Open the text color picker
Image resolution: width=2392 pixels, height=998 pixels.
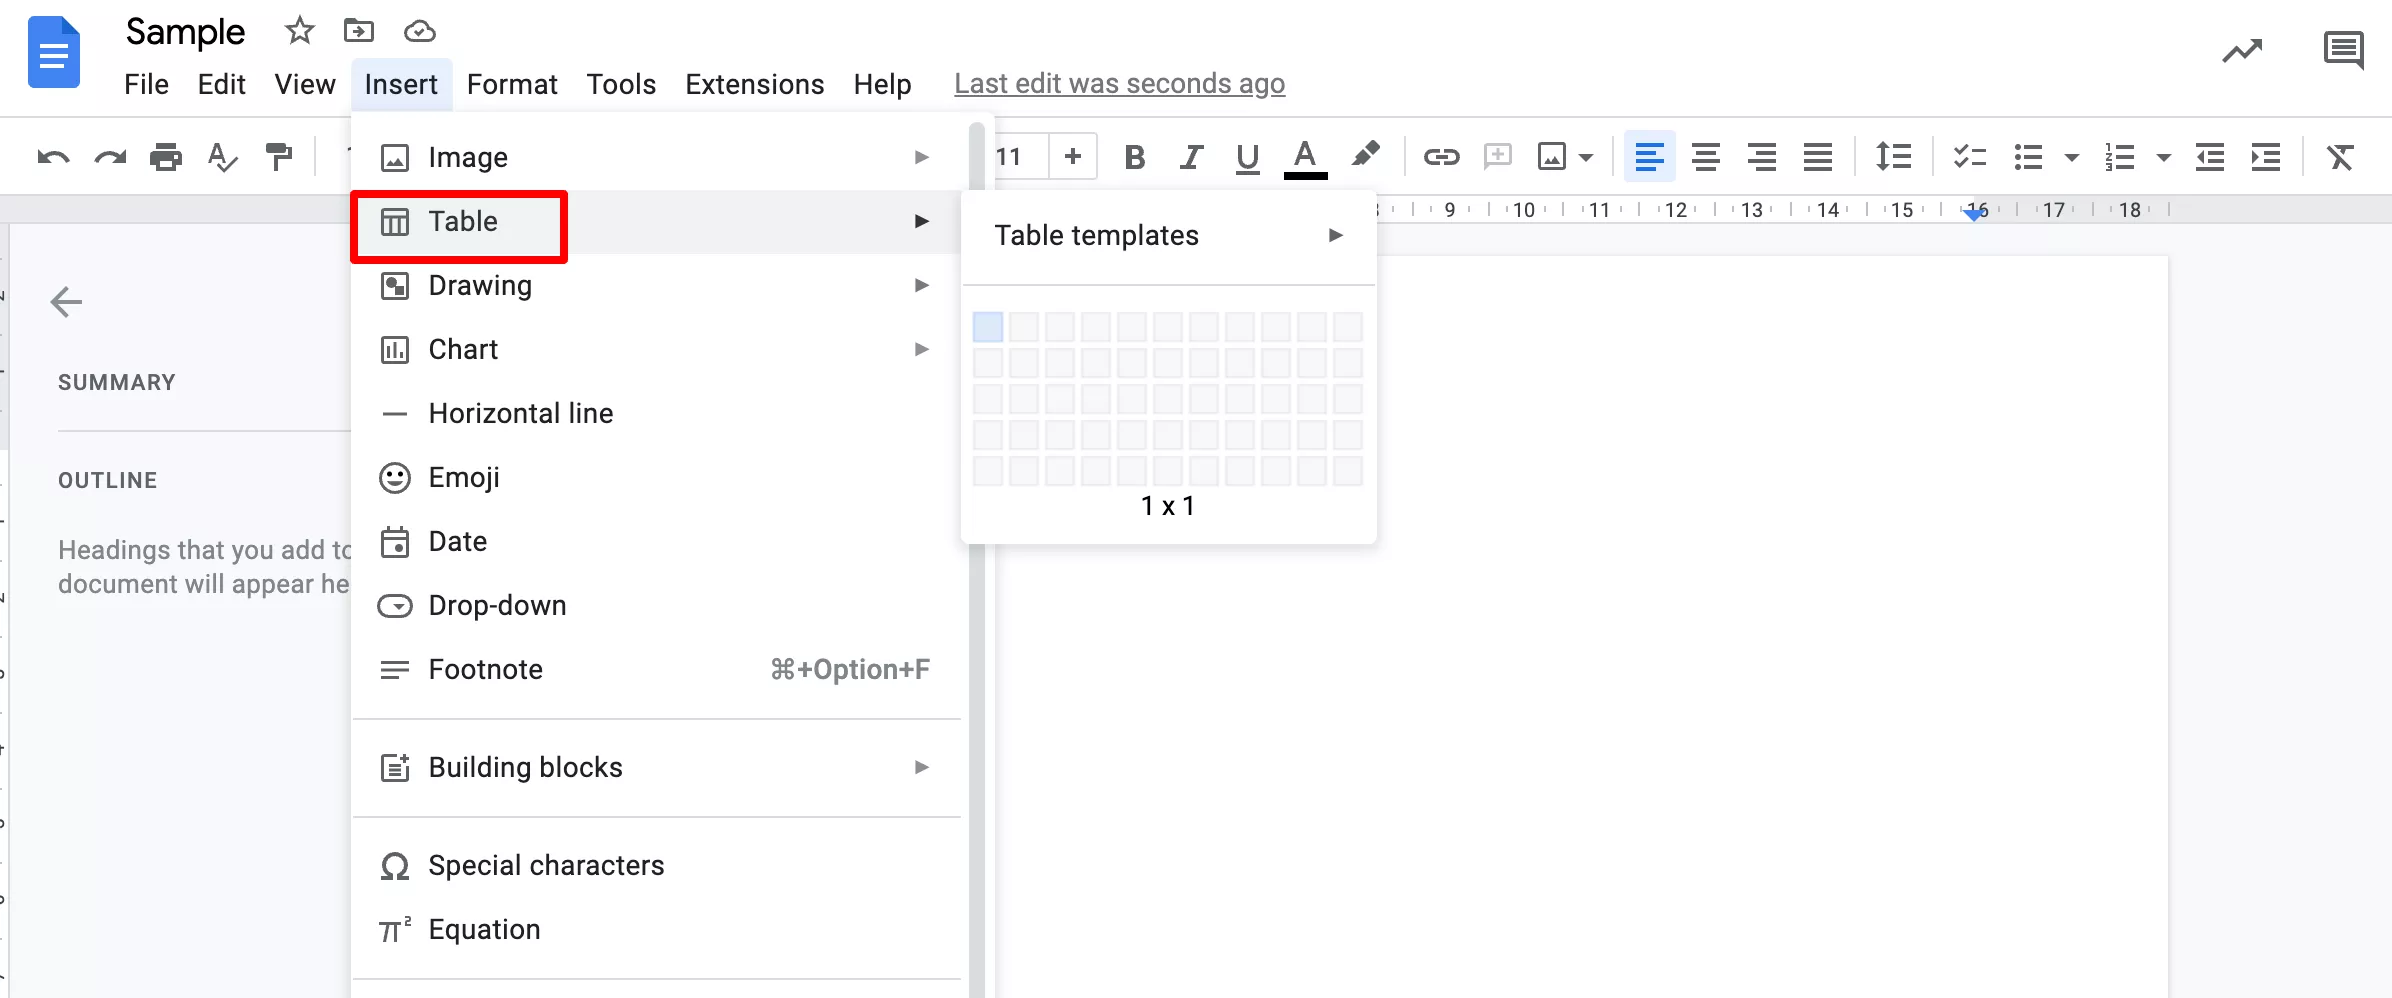pos(1304,156)
